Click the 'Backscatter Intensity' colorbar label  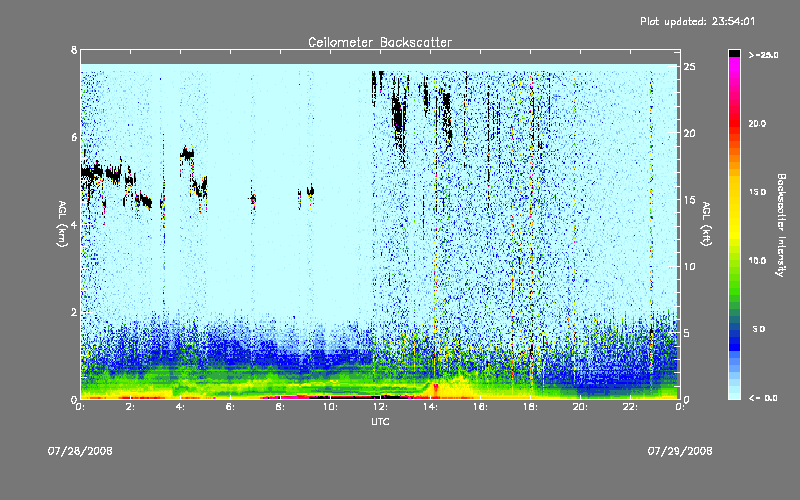[781, 225]
